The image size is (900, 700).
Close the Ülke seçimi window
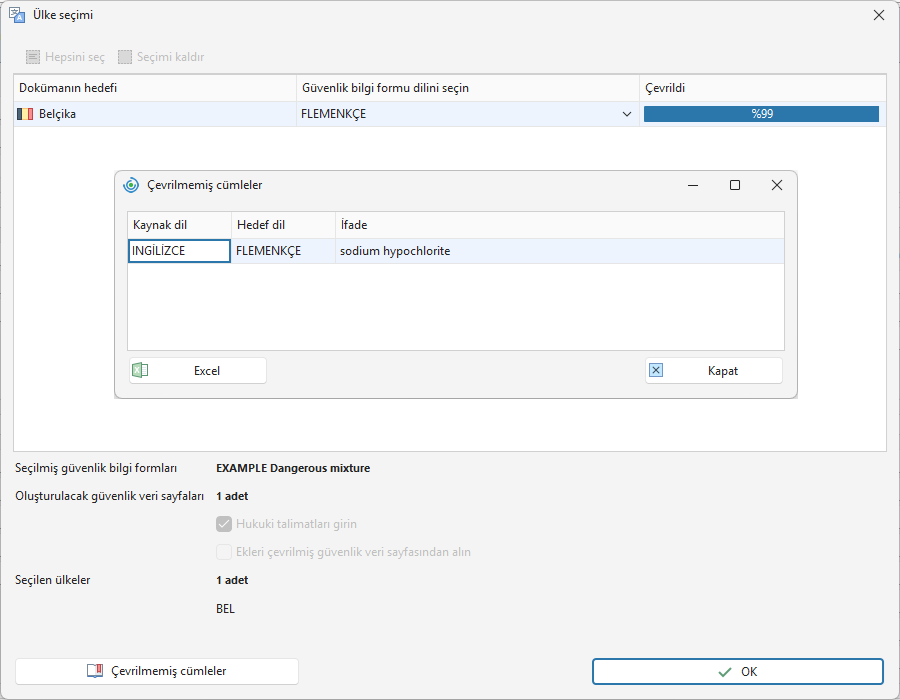pos(879,15)
